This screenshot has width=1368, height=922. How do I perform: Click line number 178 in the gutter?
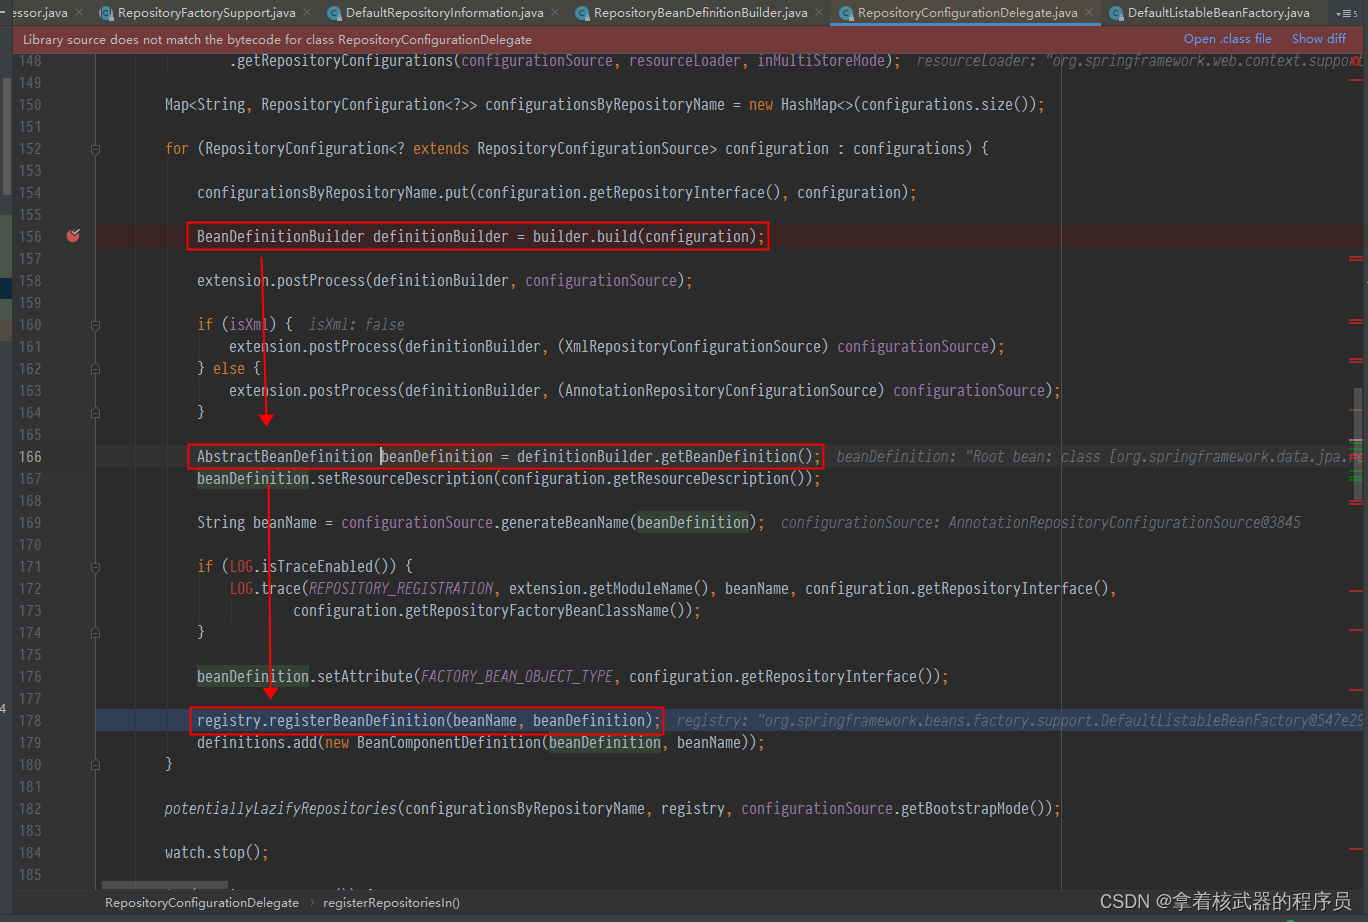[x=30, y=720]
